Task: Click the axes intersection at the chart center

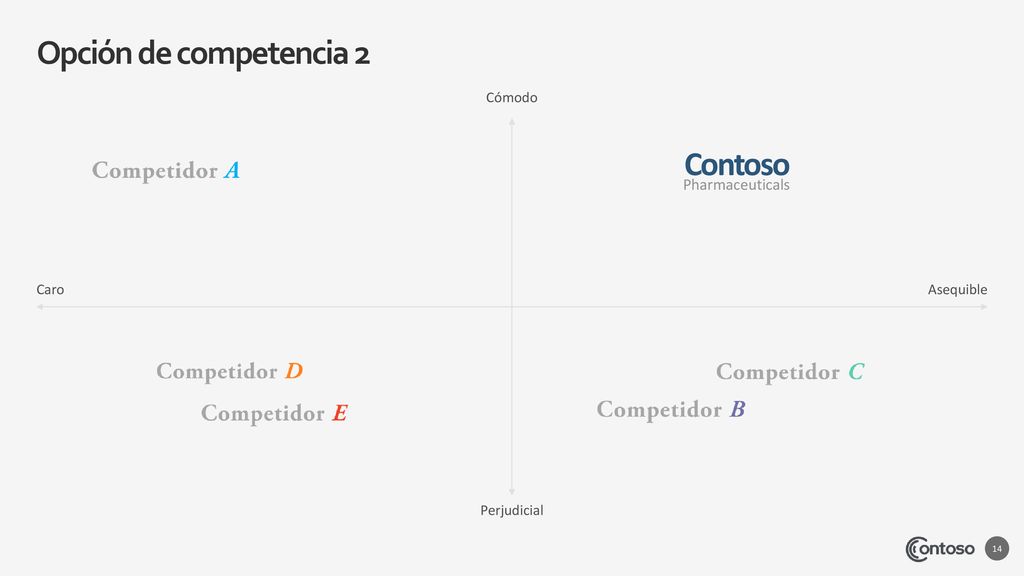Action: [x=512, y=306]
